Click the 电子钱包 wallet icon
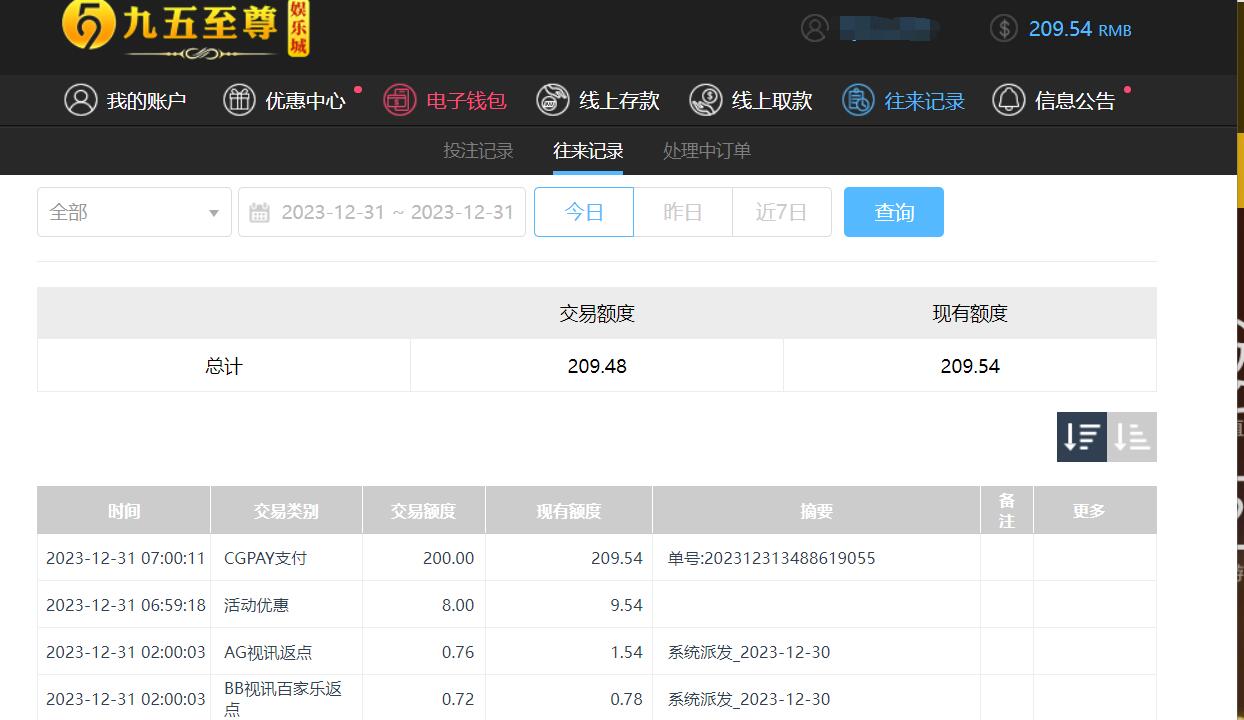Viewport: 1244px width, 720px height. (400, 100)
